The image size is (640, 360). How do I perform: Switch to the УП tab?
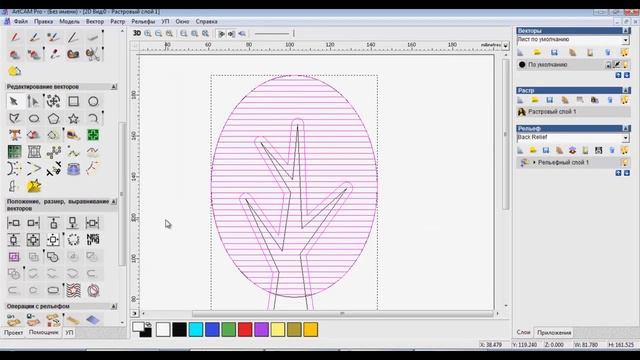(x=69, y=333)
